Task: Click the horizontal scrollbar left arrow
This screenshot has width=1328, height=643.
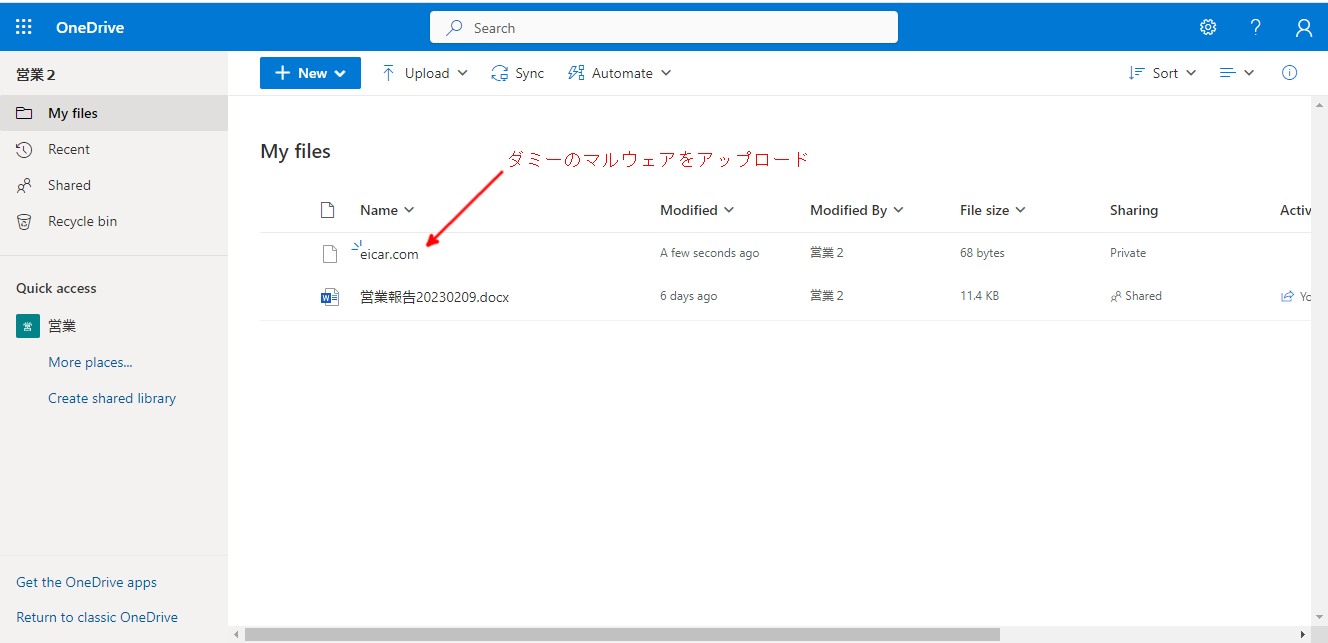Action: point(236,635)
